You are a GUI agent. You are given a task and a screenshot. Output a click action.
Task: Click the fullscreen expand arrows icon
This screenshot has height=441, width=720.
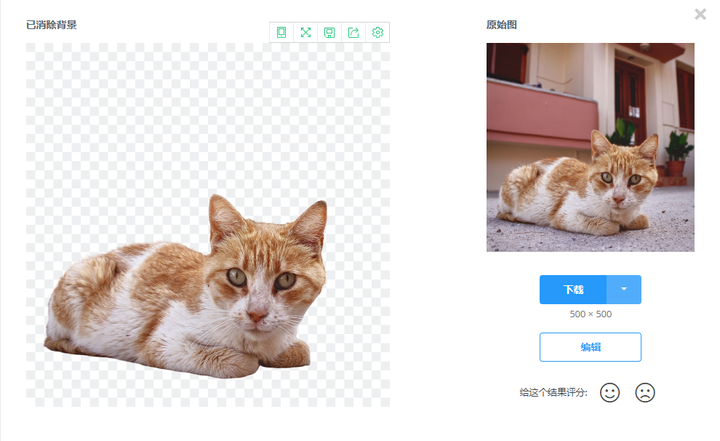click(305, 32)
